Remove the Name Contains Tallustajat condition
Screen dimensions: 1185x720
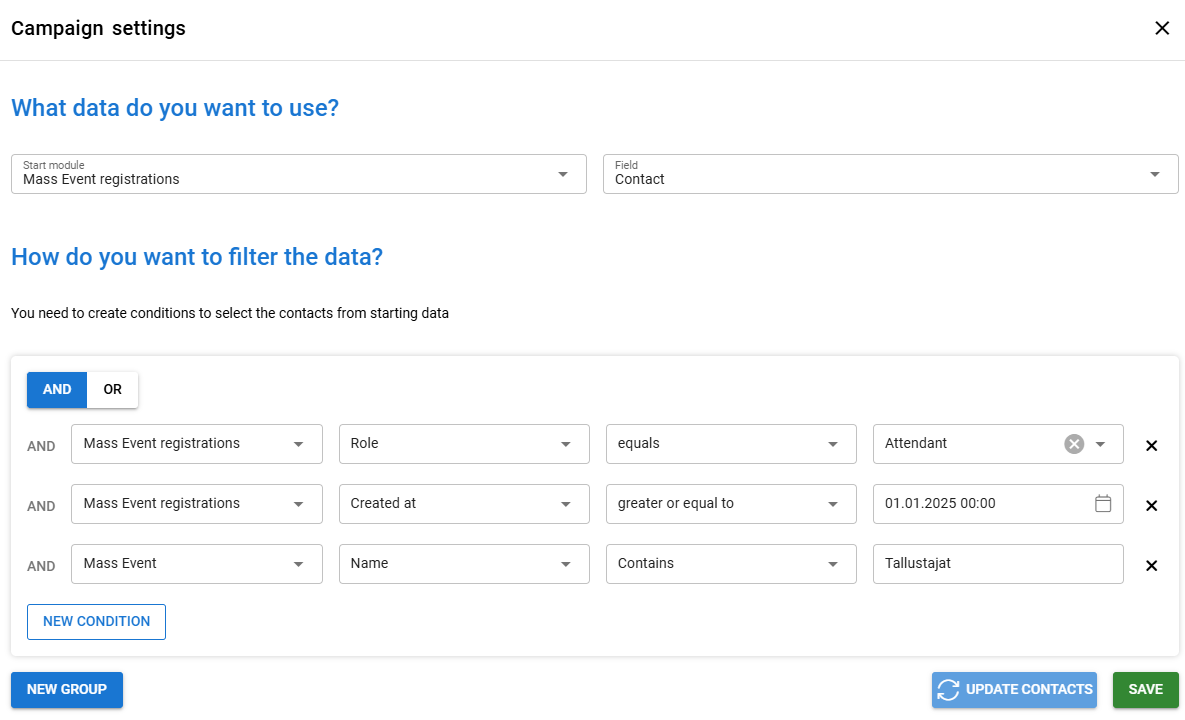1151,566
